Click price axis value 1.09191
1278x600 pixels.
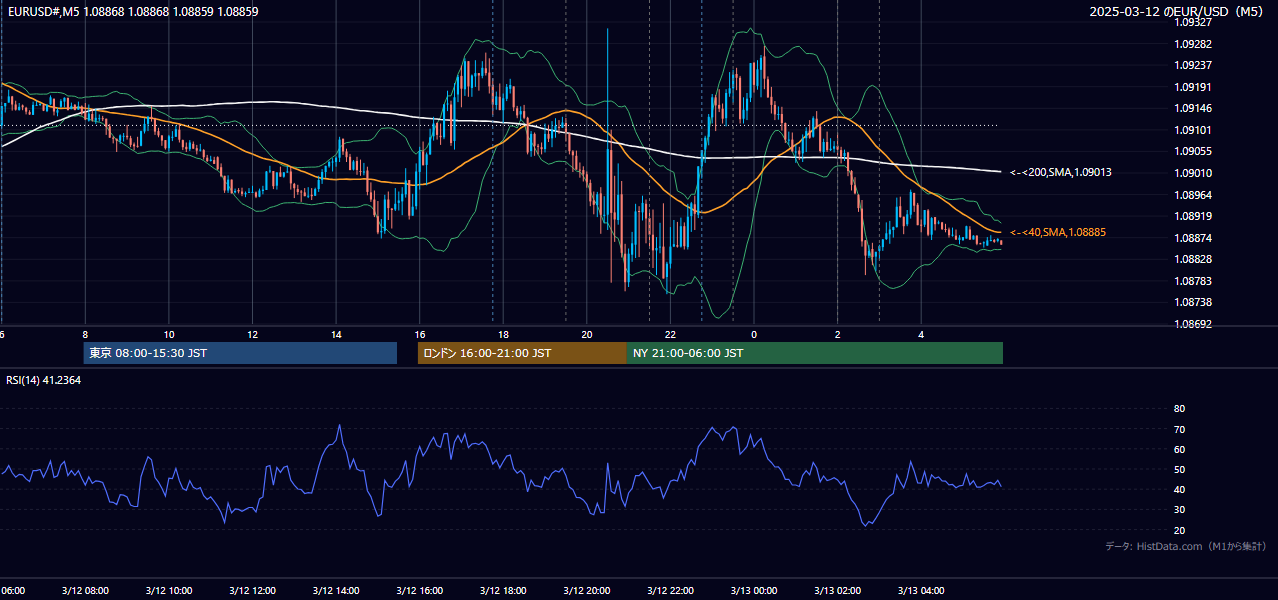coord(1192,87)
